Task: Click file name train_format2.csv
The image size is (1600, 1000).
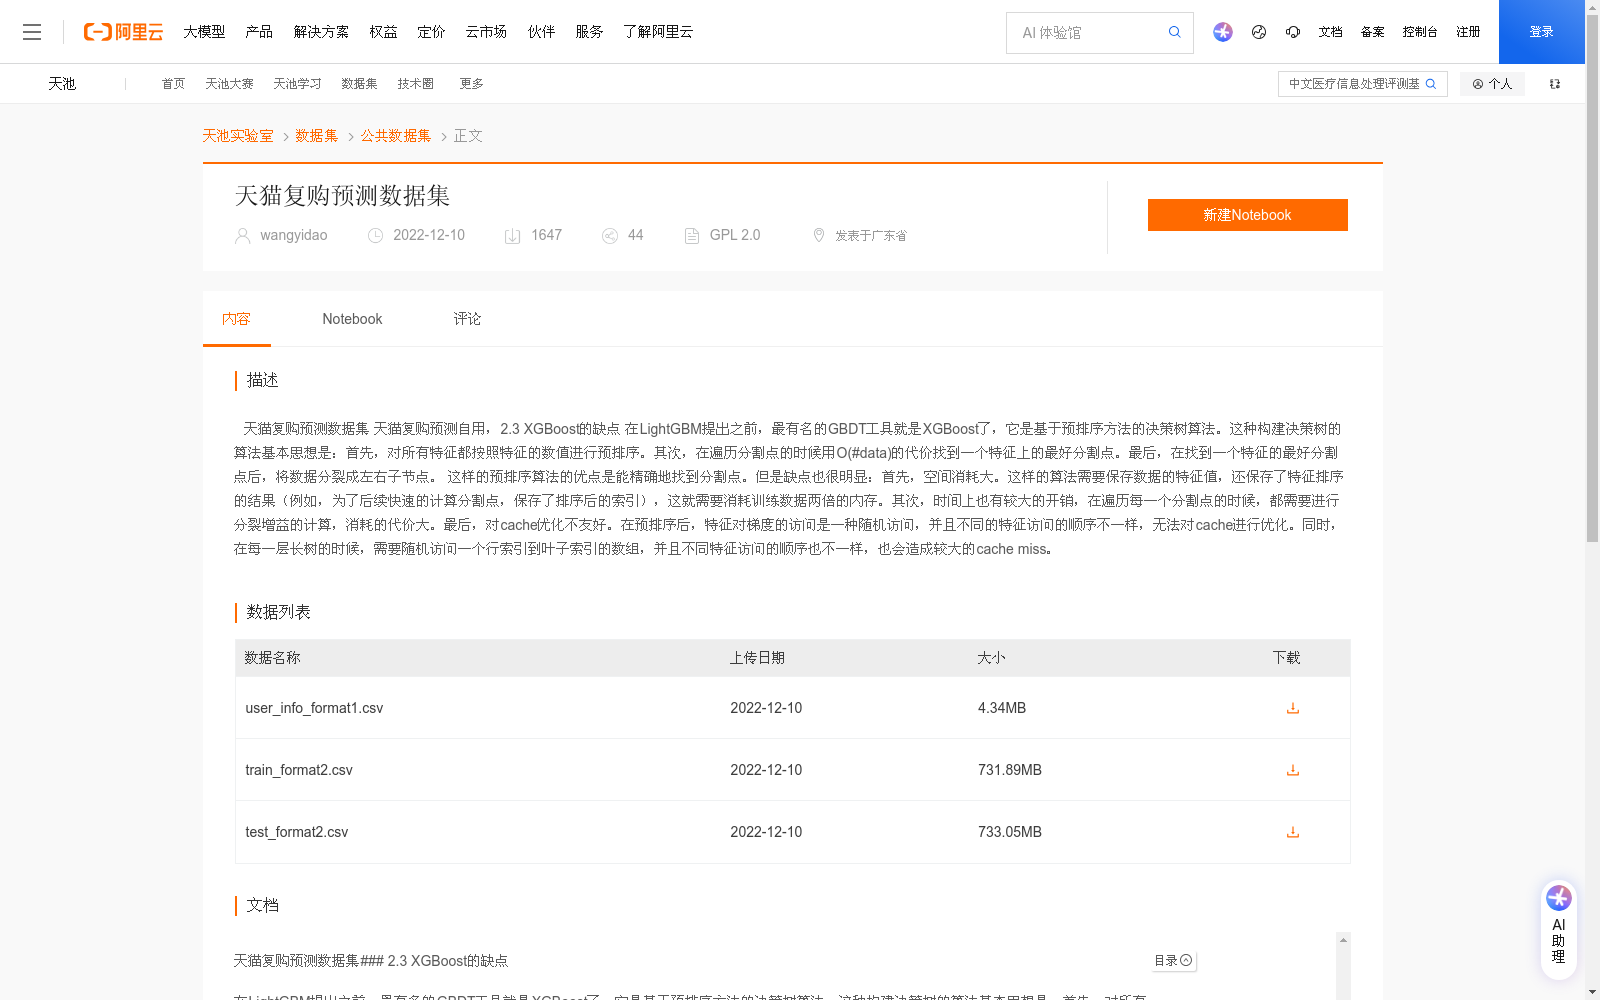Action: [x=299, y=770]
